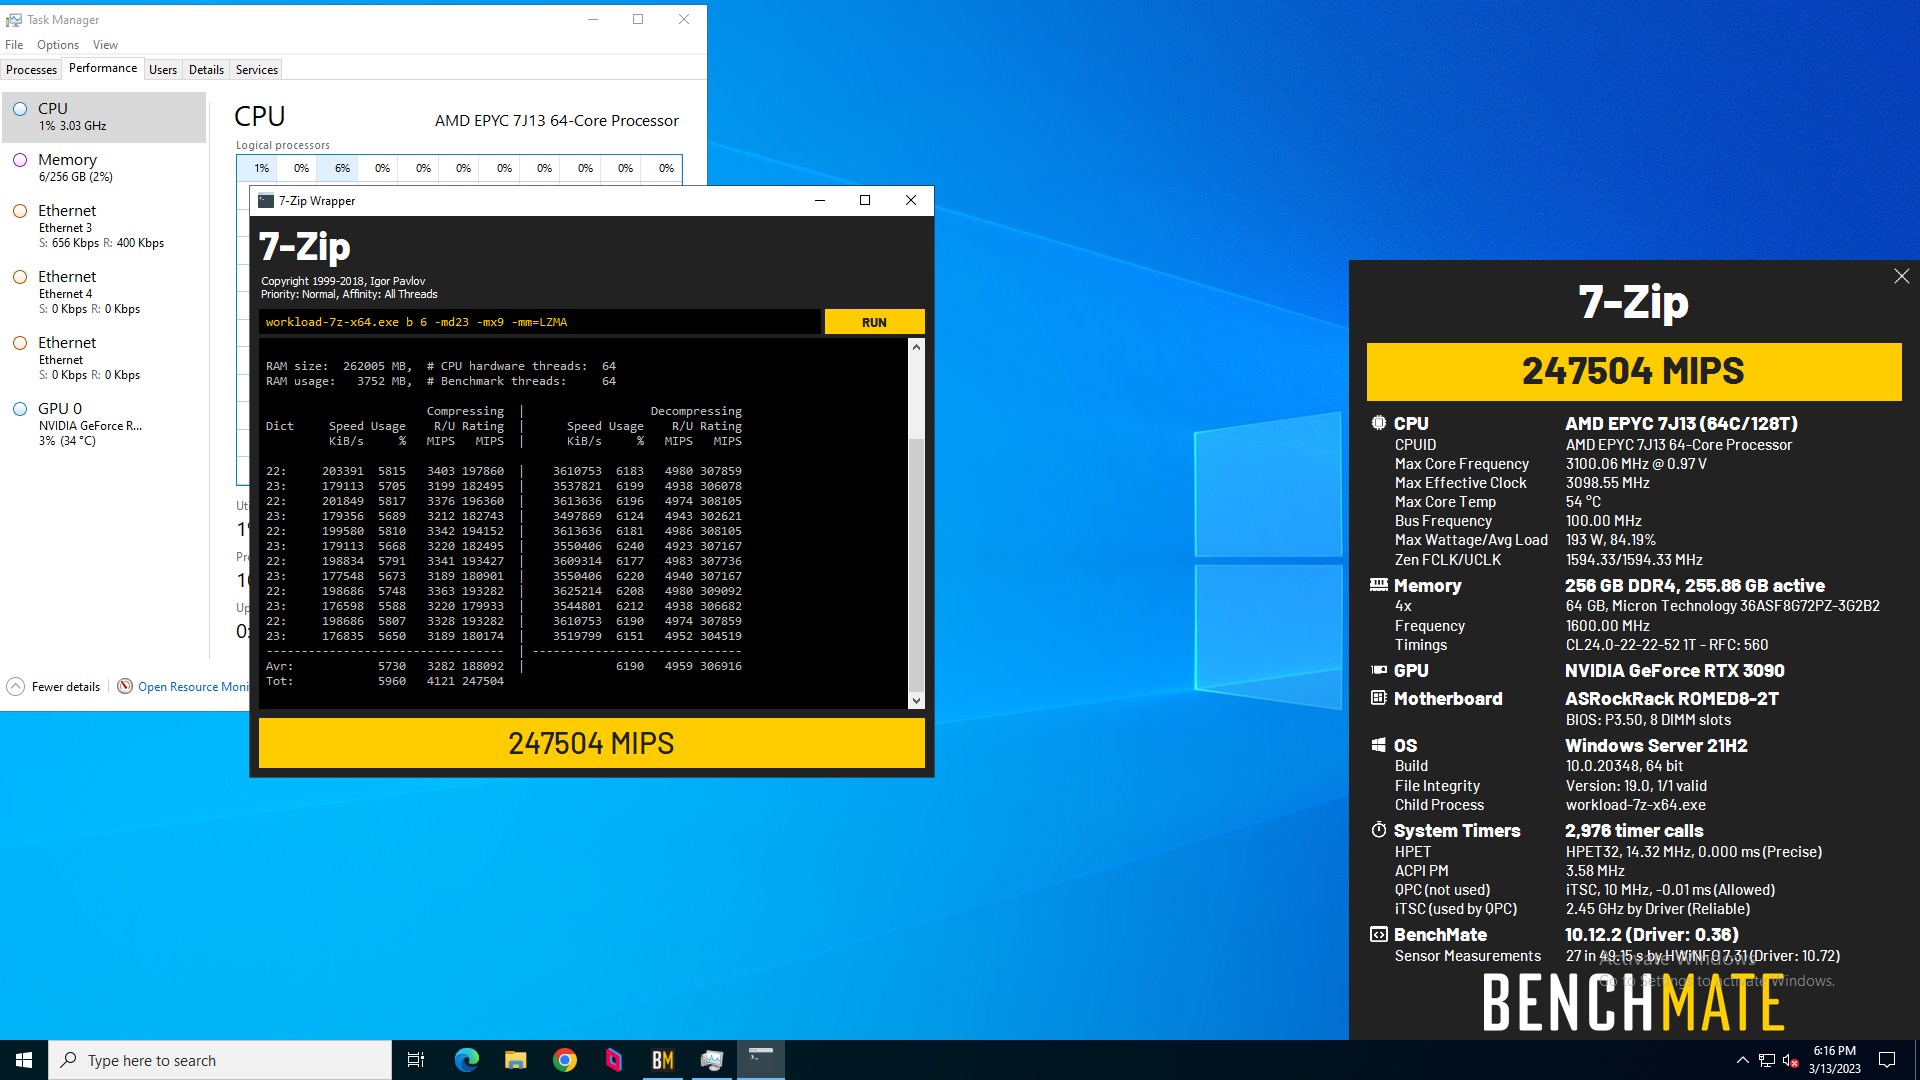
Task: Click 'Windows Server 21H2' OS text
Action: pos(1656,745)
